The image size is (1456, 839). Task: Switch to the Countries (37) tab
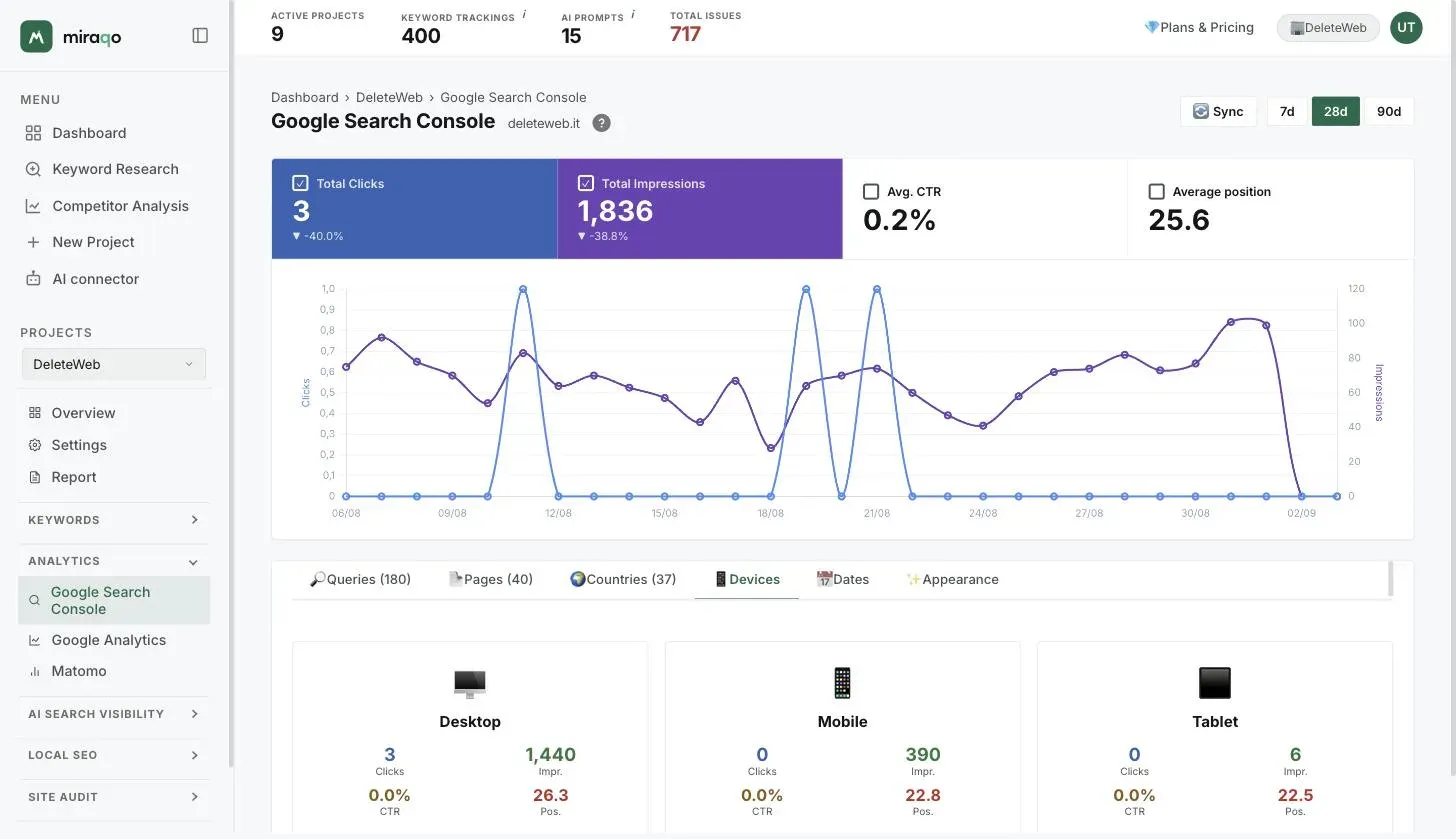622,579
